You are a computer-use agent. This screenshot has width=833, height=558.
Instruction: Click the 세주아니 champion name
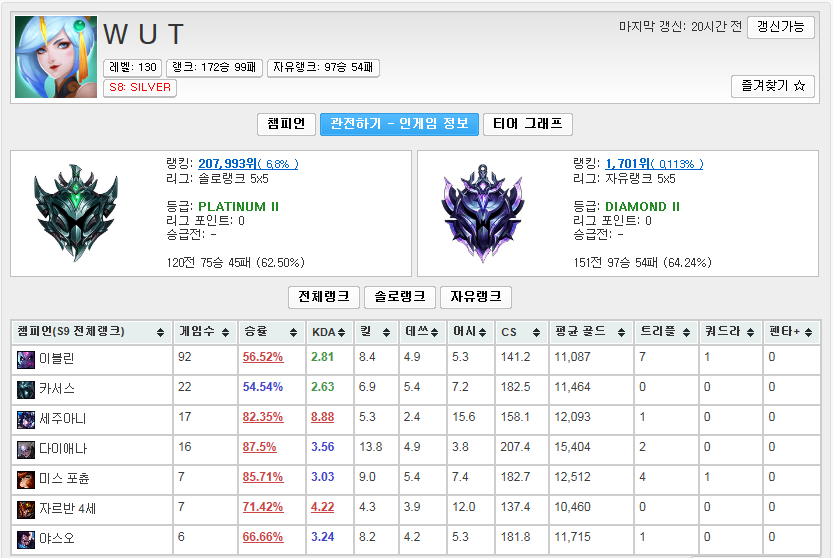pos(63,419)
